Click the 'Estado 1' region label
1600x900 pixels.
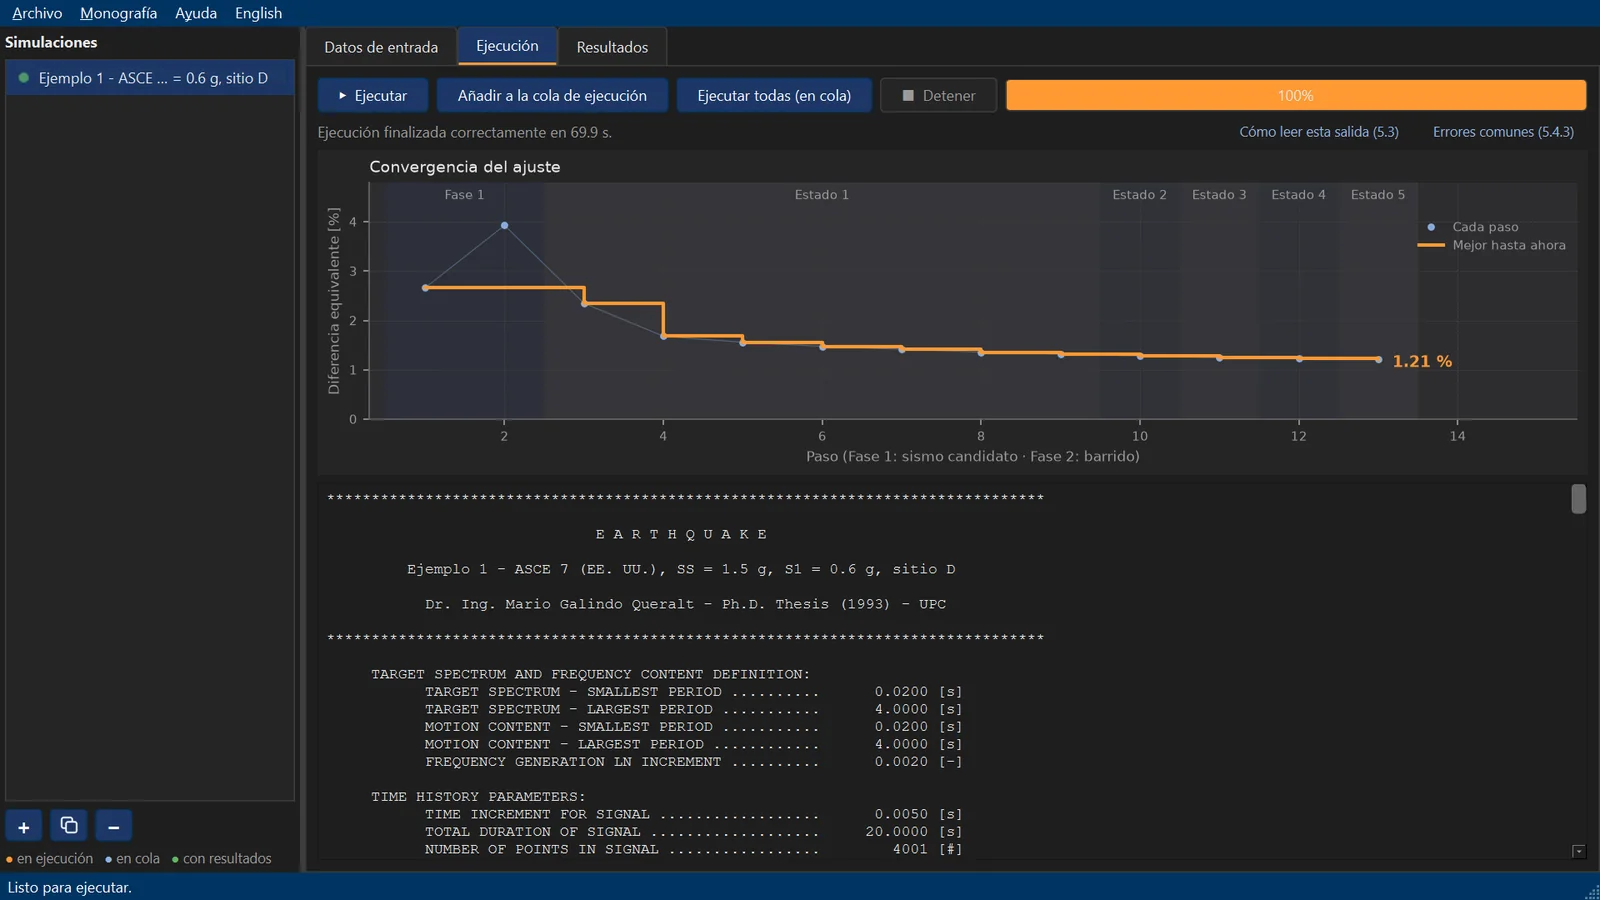click(822, 195)
